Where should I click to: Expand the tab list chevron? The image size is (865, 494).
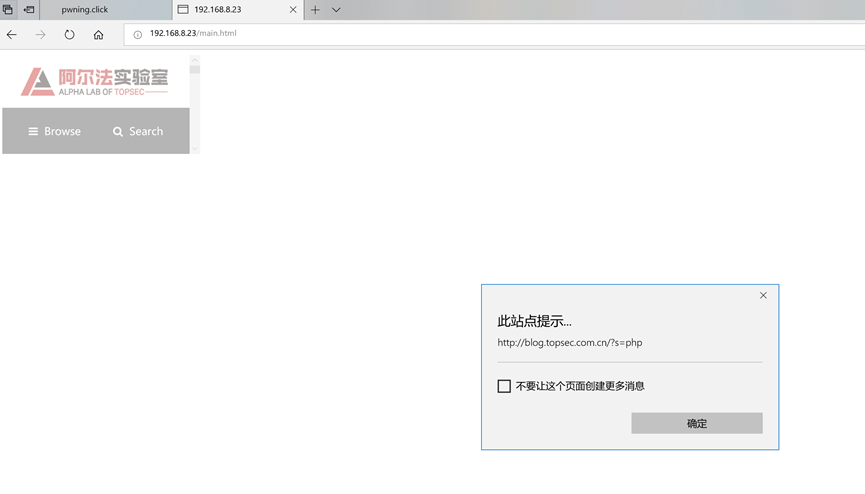tap(336, 9)
